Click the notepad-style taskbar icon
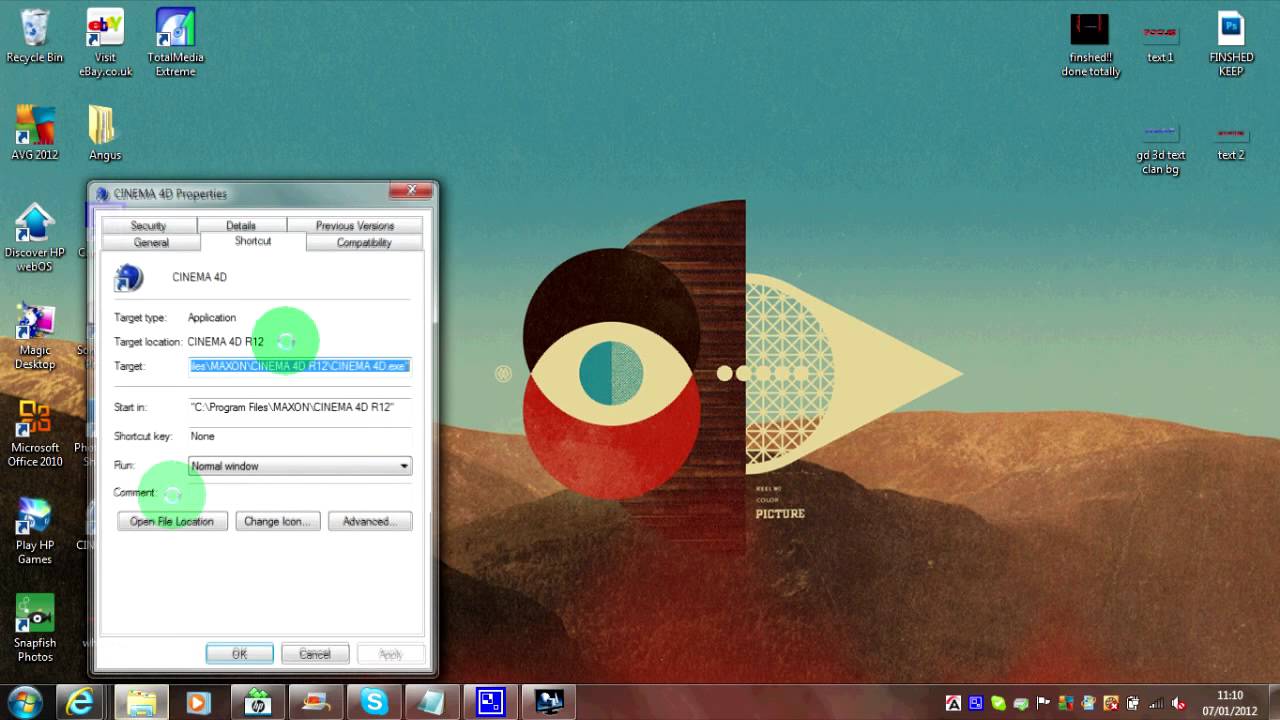The image size is (1280, 720). (432, 702)
